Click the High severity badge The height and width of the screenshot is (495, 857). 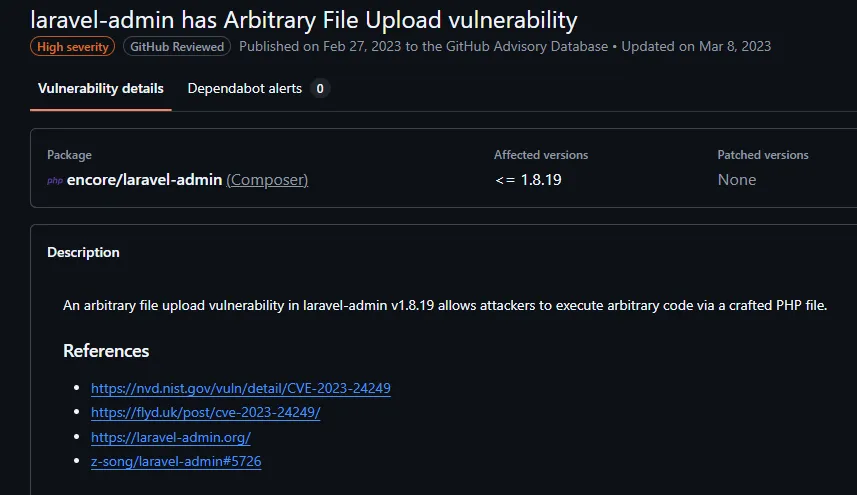73,46
